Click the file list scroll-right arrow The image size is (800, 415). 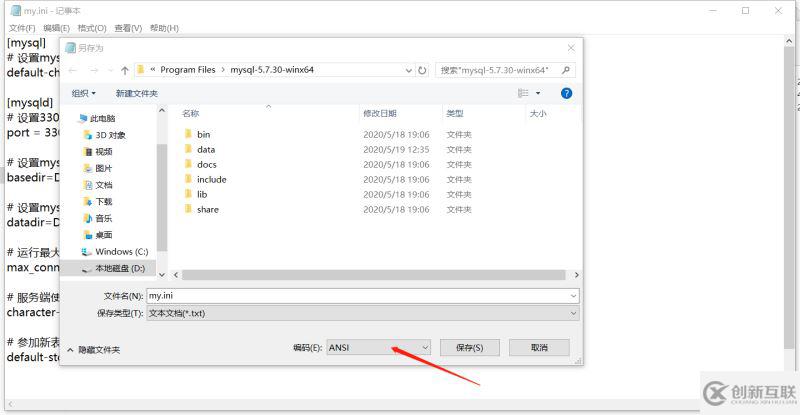point(576,275)
